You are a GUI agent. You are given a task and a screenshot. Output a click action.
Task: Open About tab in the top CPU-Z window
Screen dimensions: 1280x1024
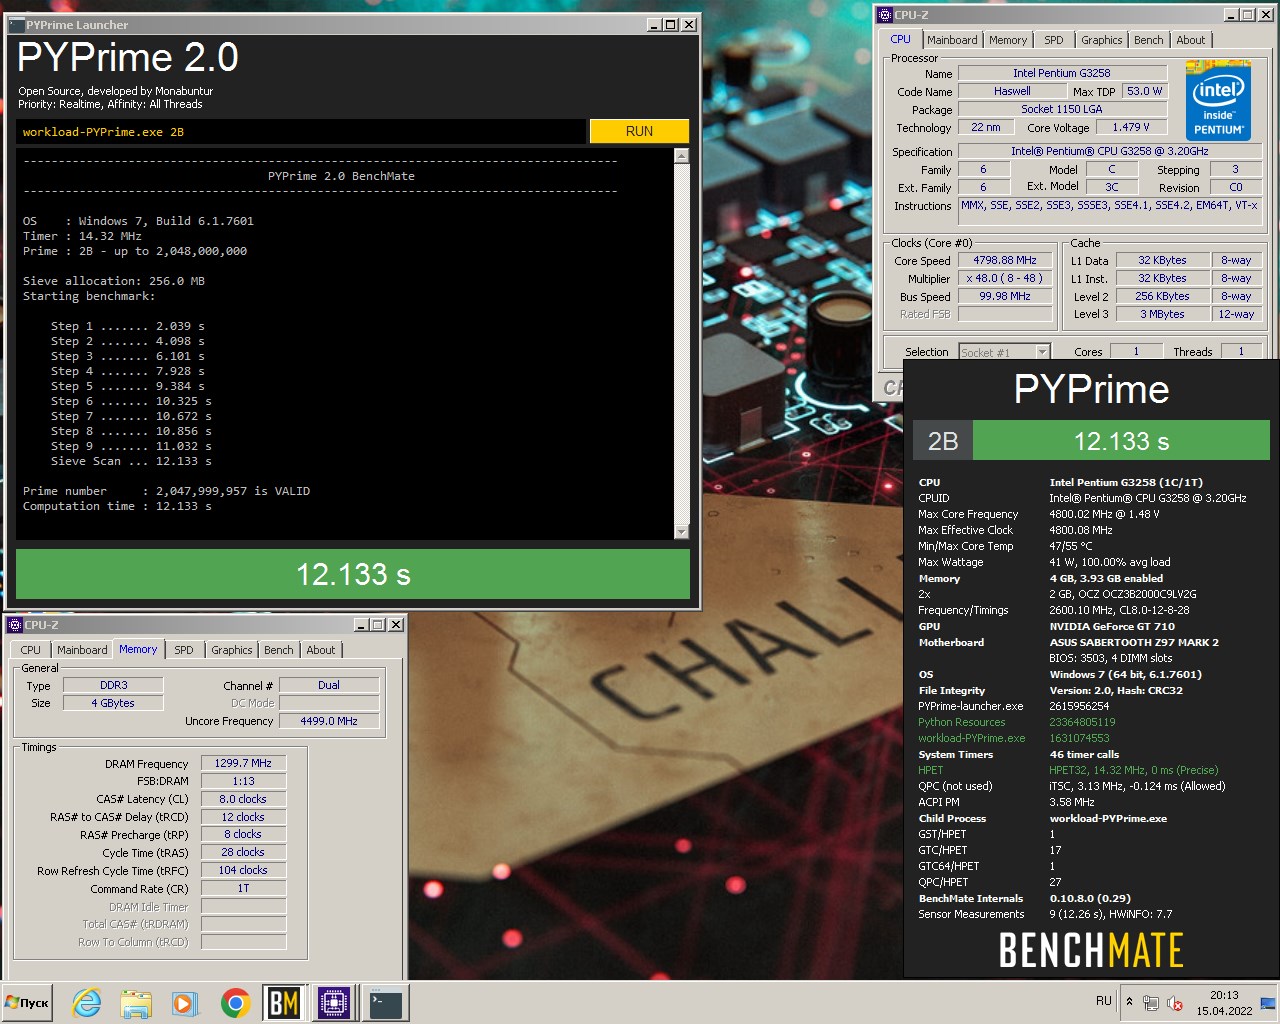(x=1190, y=40)
